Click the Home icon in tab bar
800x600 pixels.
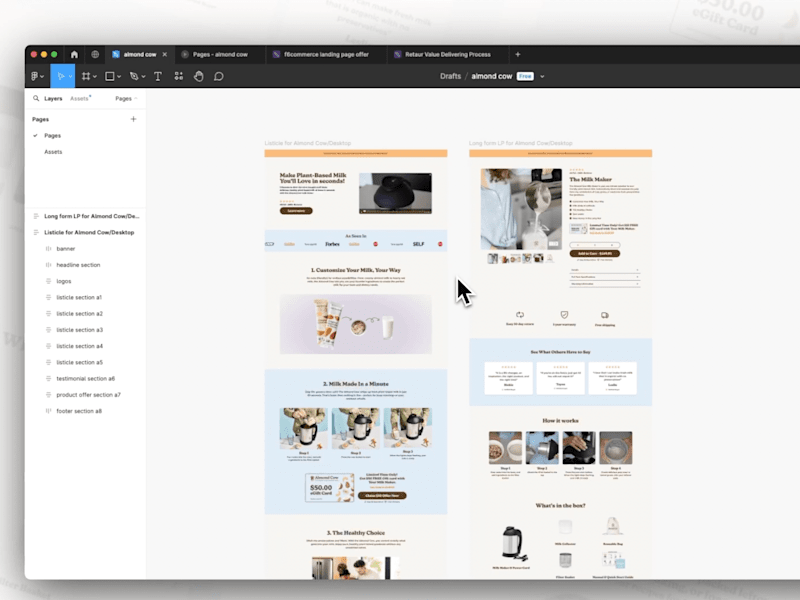[74, 54]
